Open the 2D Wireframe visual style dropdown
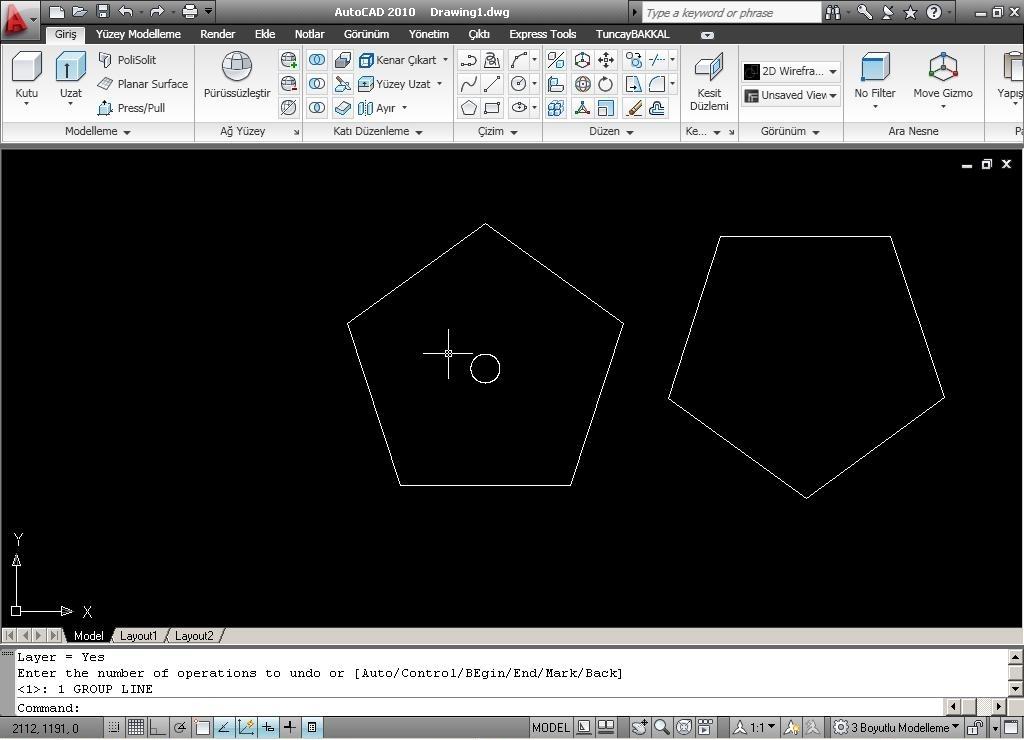 tap(790, 71)
